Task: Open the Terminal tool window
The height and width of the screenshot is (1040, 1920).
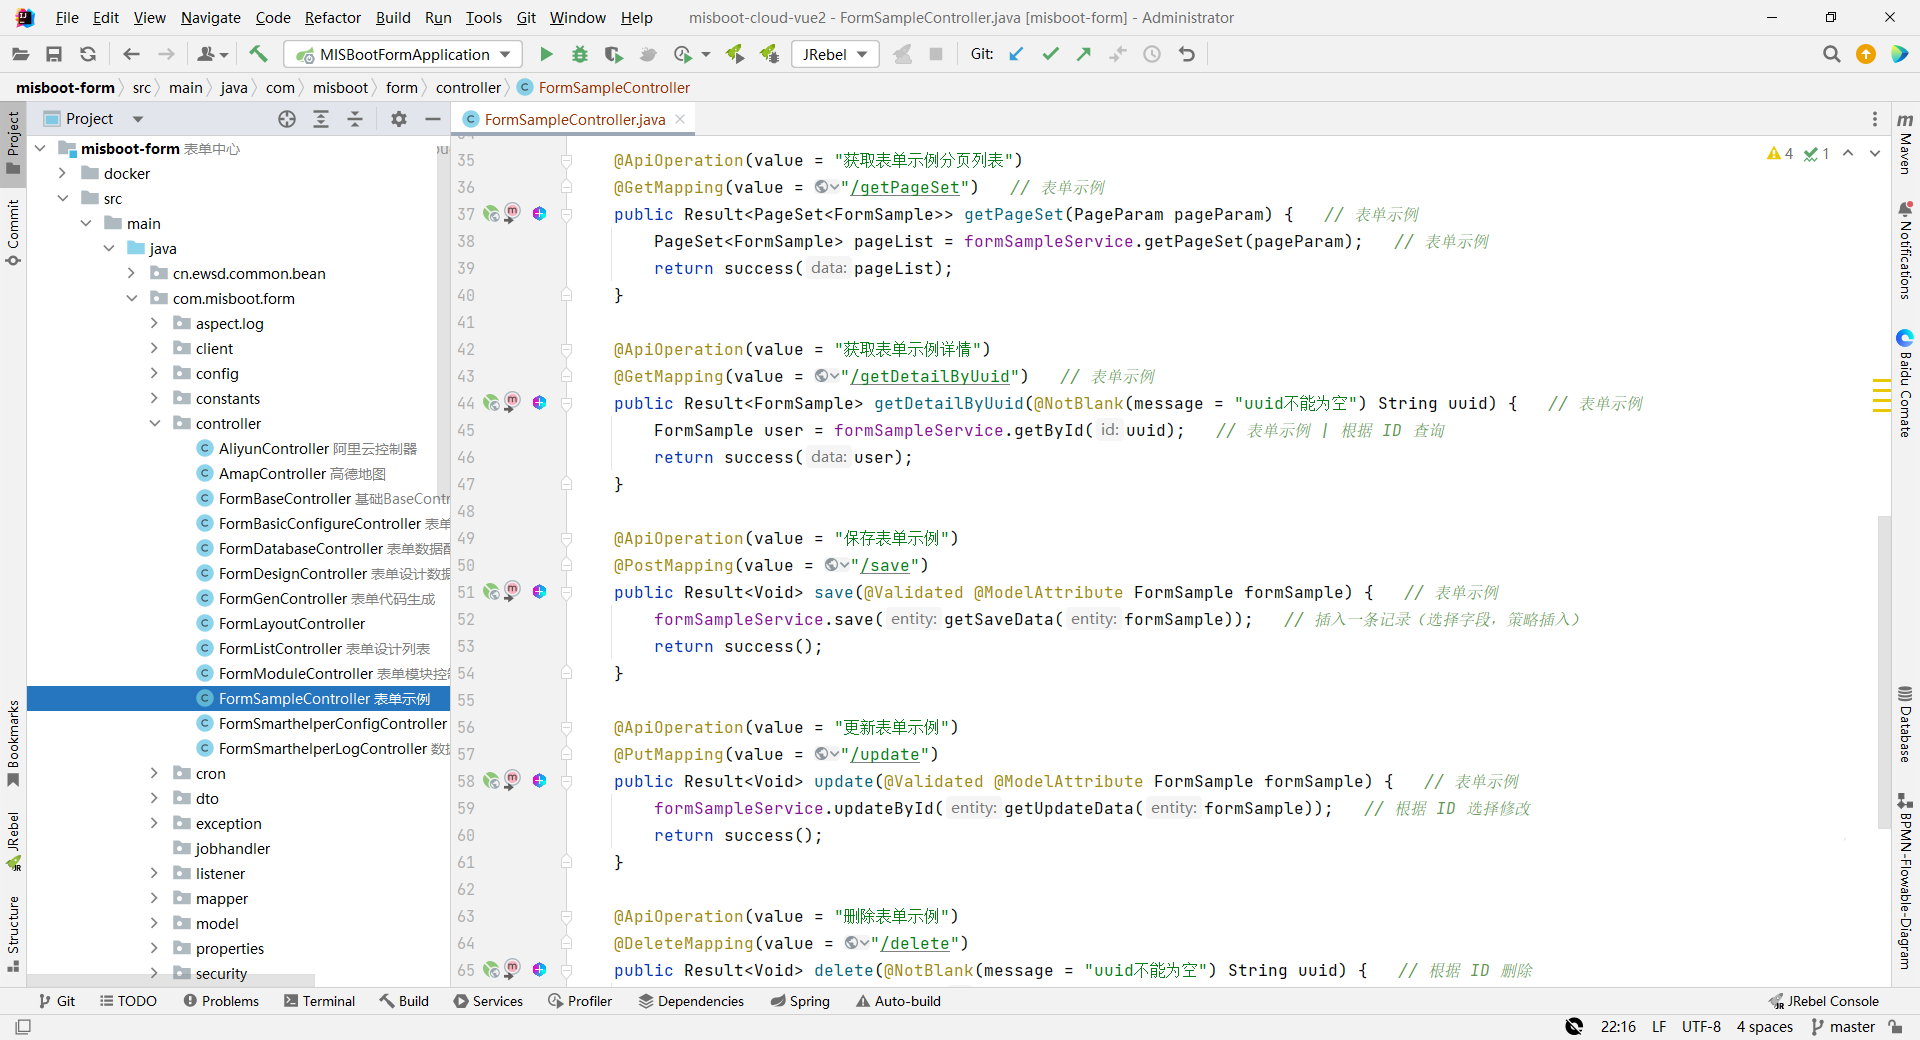Action: pos(319,1001)
